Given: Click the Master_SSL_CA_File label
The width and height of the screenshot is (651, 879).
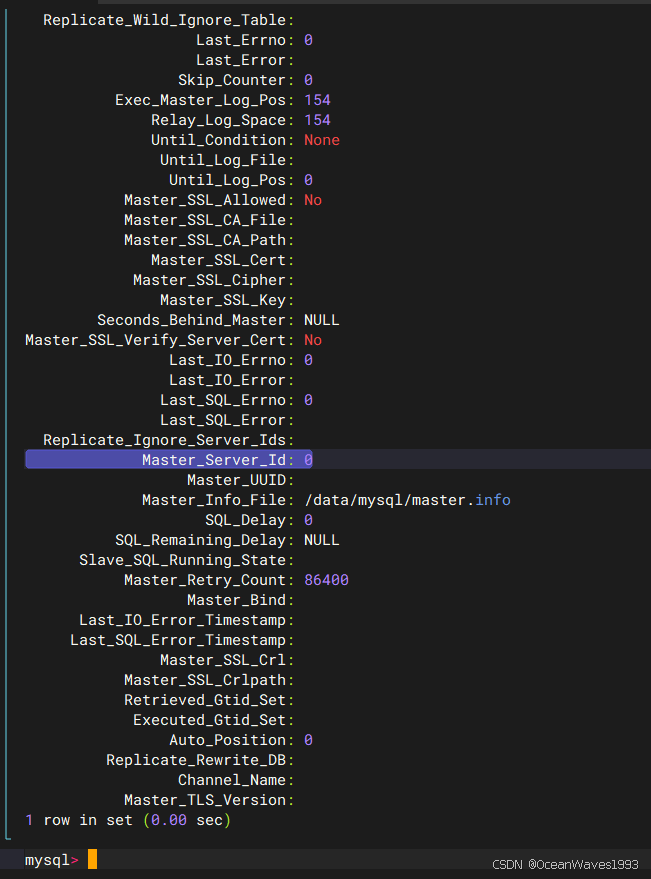Looking at the screenshot, I should click(205, 220).
